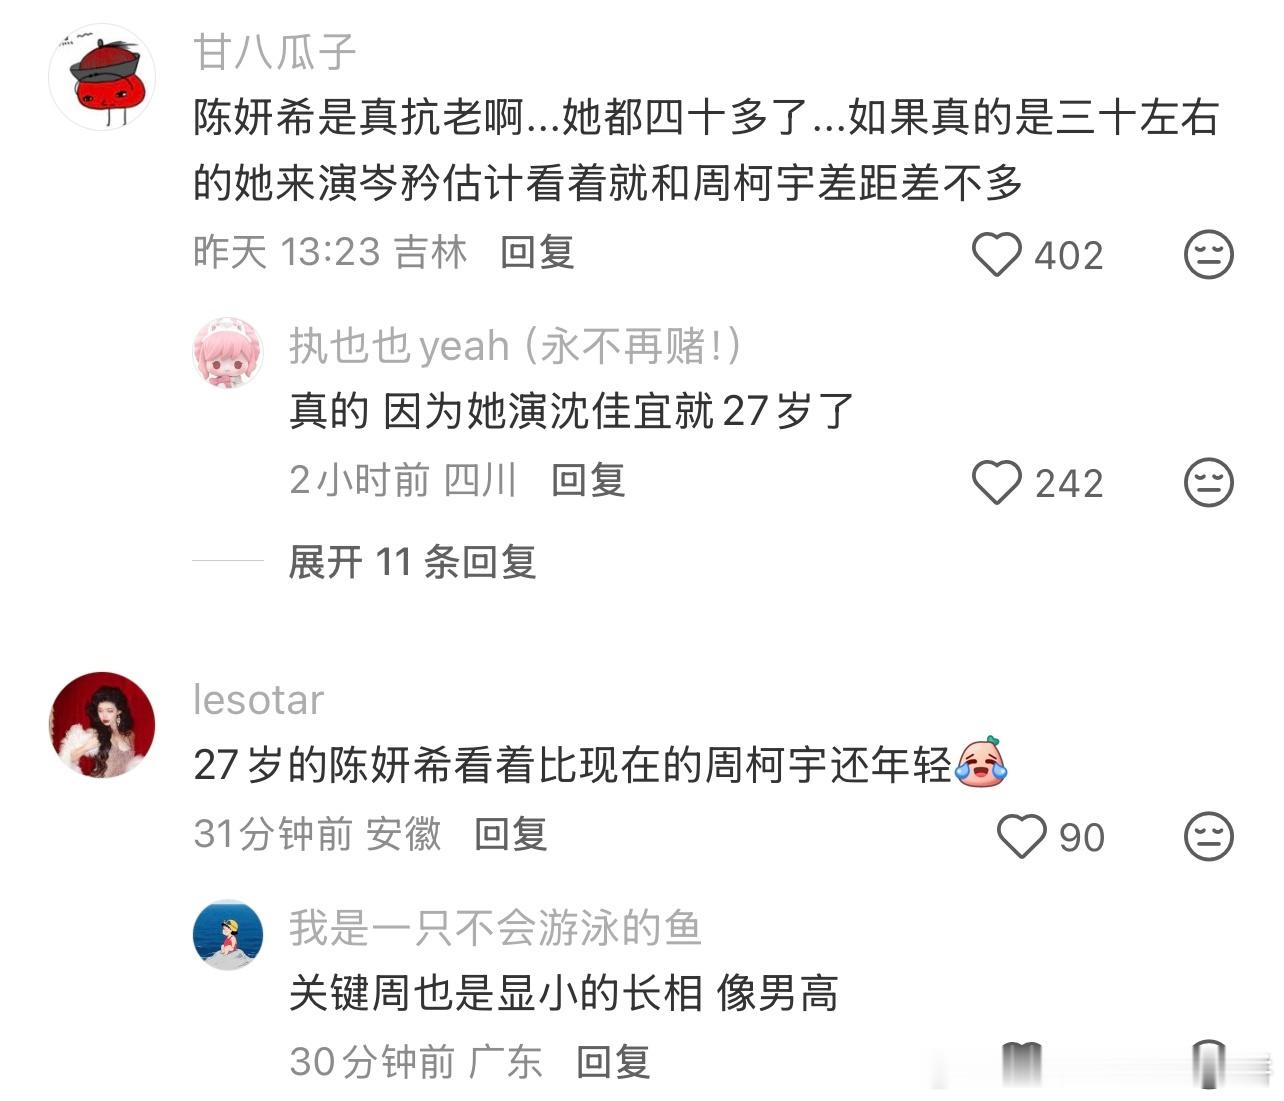Screen dimensions: 1284x1101
Task: Reply to the 广东 comment posted 30分钟前
Action: coord(613,1062)
